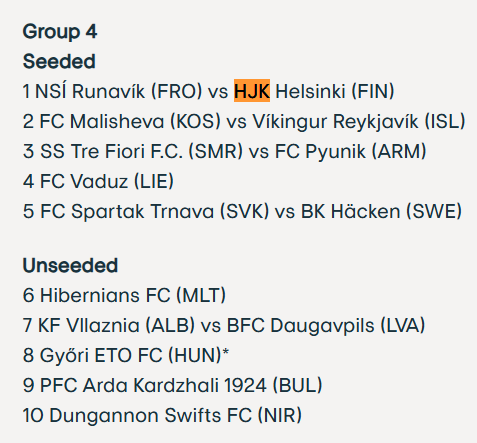Viewport: 477px width, 443px height.
Task: Click BK Häcken (SWE) text
Action: (x=381, y=211)
